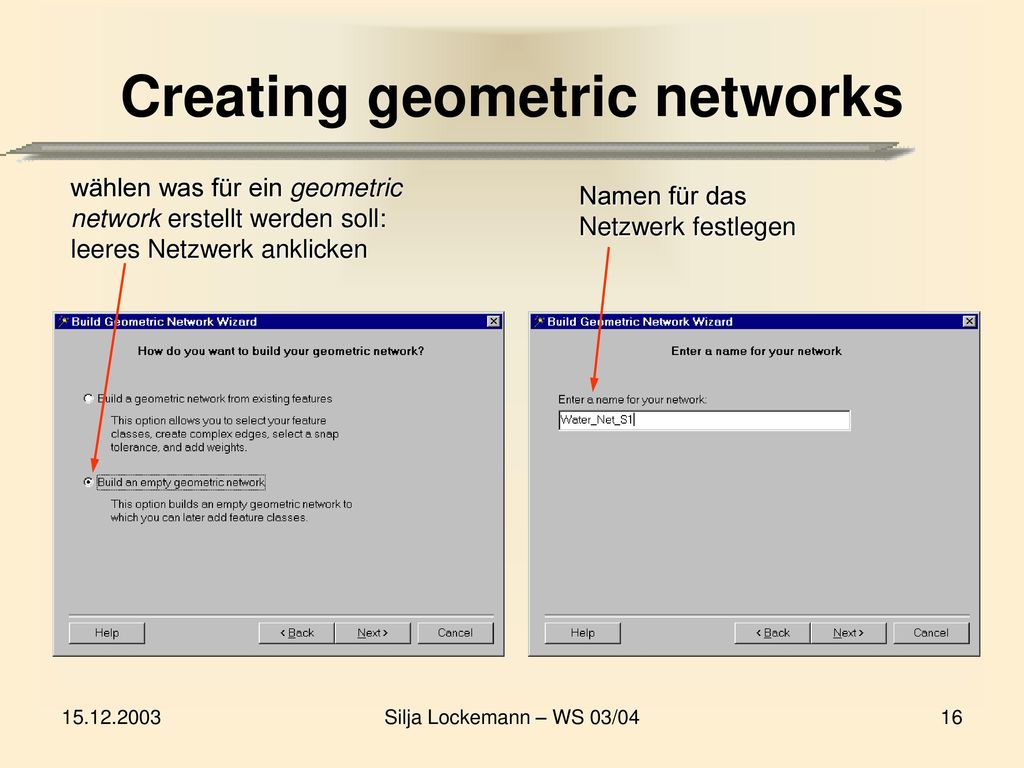Click the network name input field

point(704,420)
